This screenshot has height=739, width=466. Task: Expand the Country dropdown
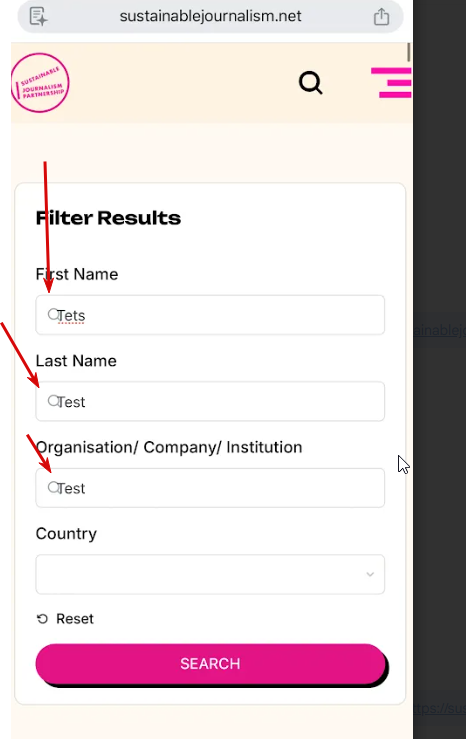tap(210, 575)
